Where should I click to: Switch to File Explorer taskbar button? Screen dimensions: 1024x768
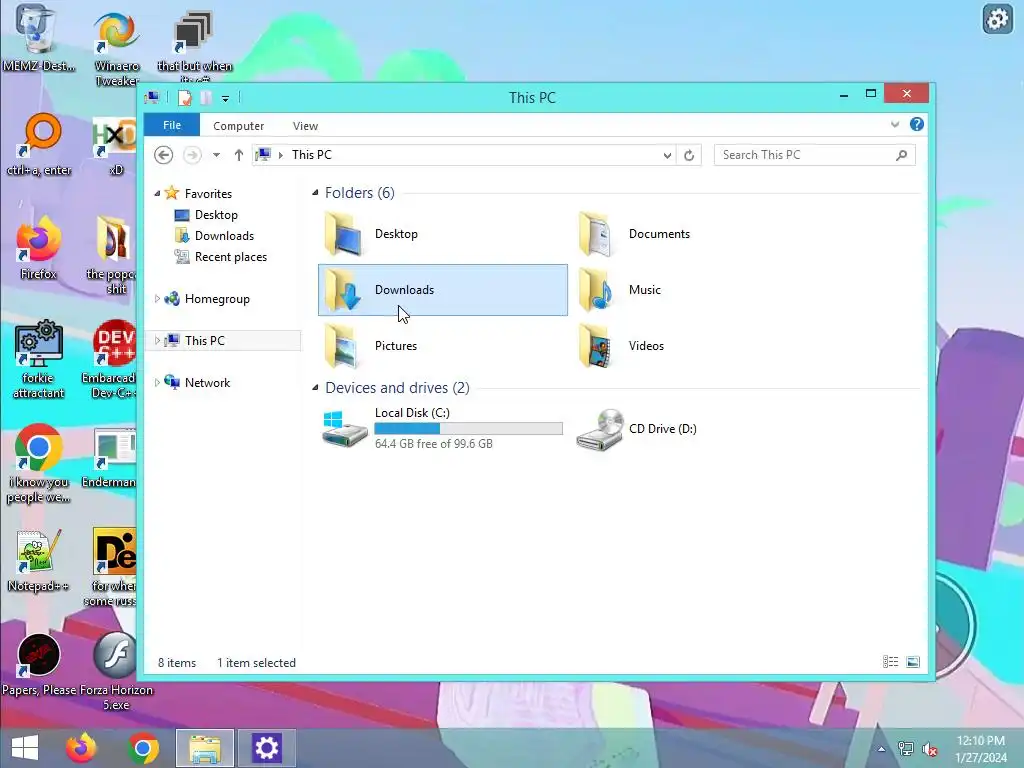205,748
